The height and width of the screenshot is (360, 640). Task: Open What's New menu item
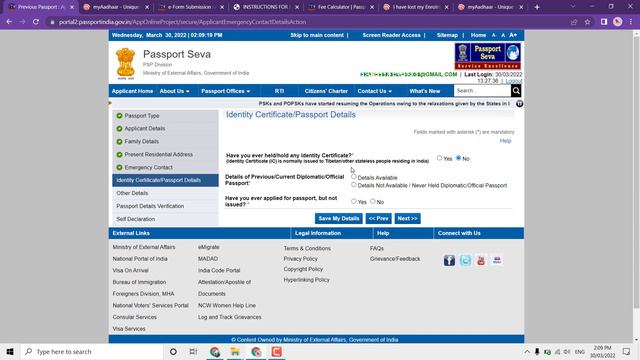[424, 91]
